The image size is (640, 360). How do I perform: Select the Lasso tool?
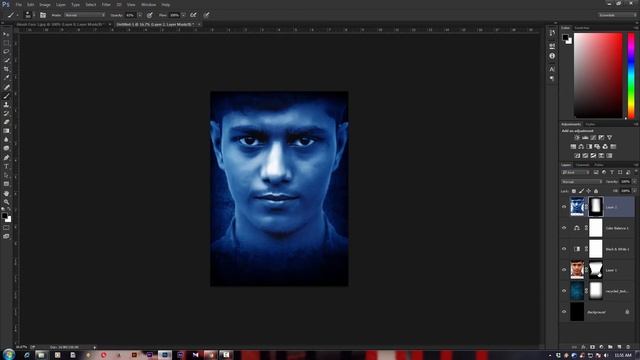(x=6, y=51)
